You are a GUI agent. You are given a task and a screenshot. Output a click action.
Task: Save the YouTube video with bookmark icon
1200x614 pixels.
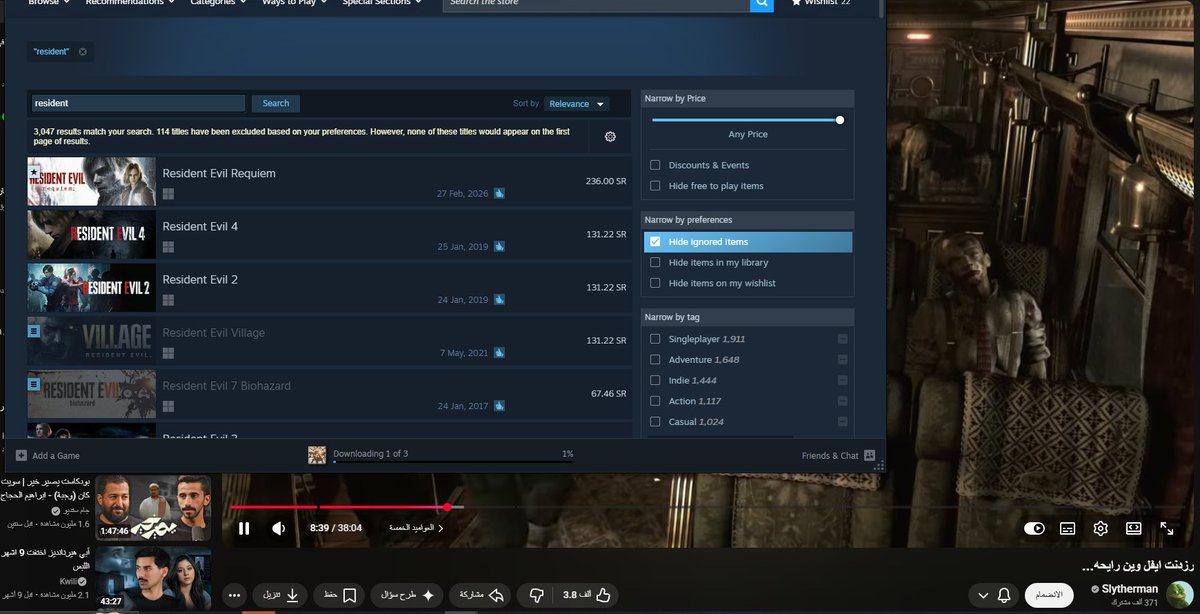pyautogui.click(x=341, y=595)
